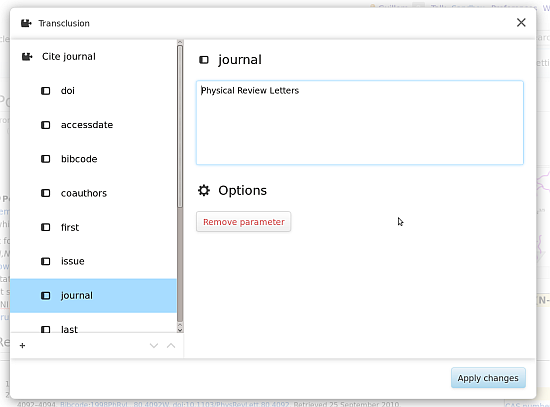Click the Transclusion title text
This screenshot has width=550, height=407.
click(64, 24)
